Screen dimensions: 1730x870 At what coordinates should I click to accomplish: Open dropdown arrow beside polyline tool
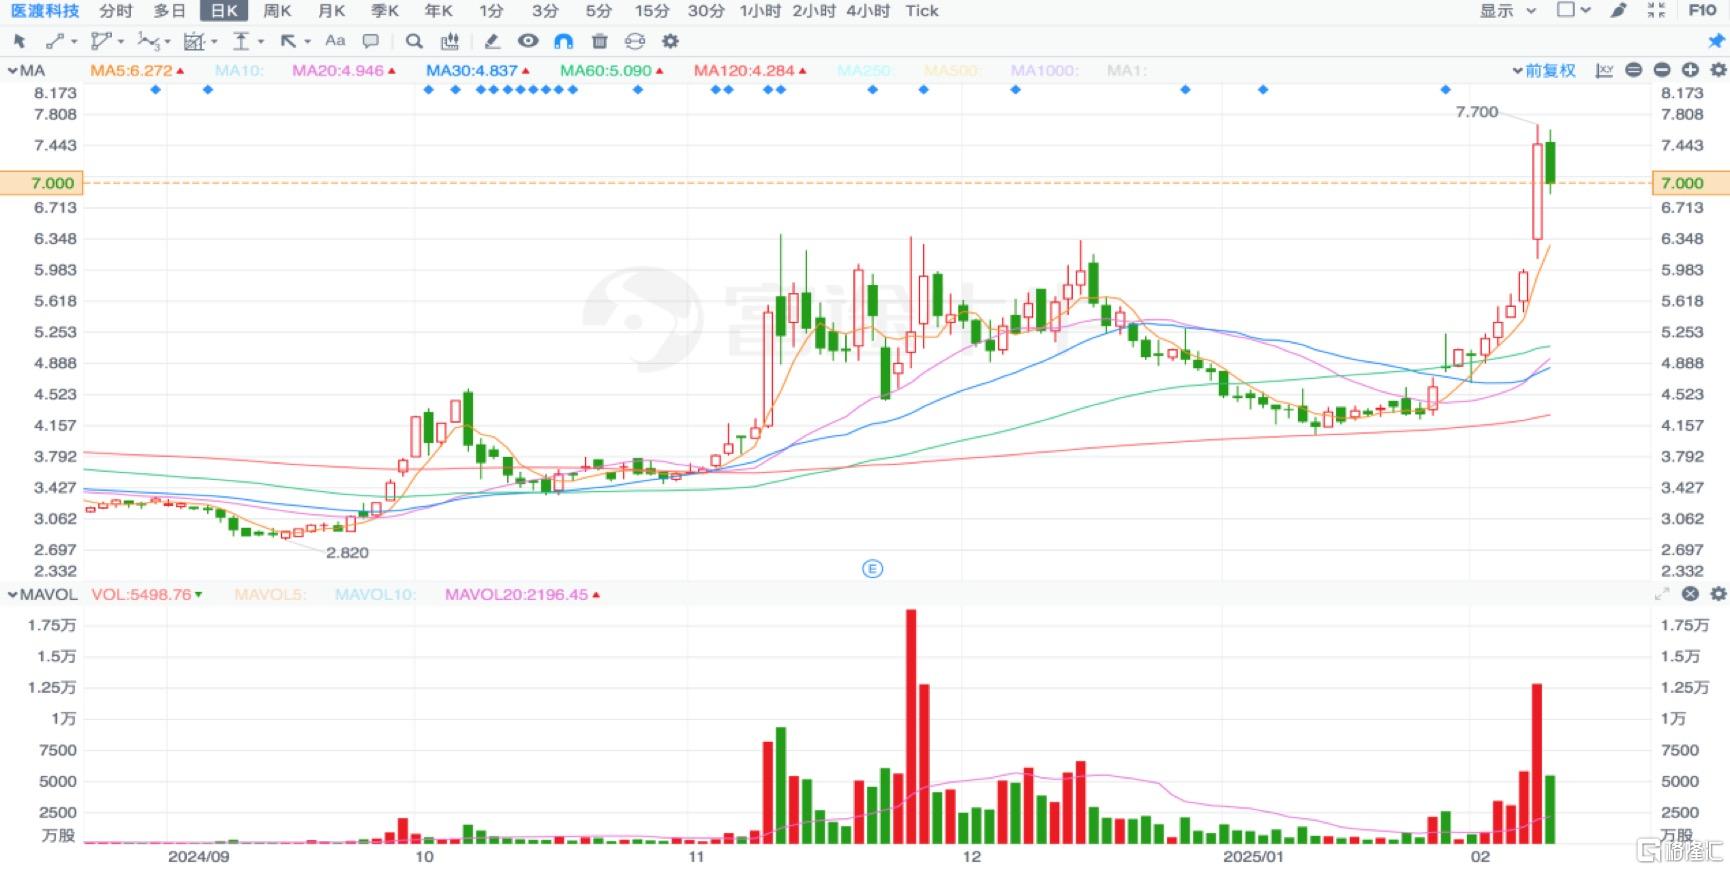tap(121, 42)
